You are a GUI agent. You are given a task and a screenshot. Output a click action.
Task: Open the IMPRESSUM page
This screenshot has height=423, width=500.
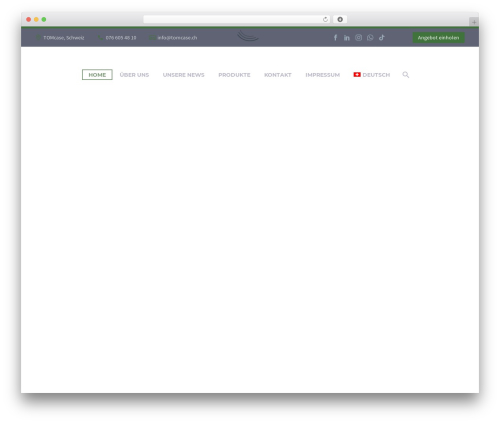(323, 75)
